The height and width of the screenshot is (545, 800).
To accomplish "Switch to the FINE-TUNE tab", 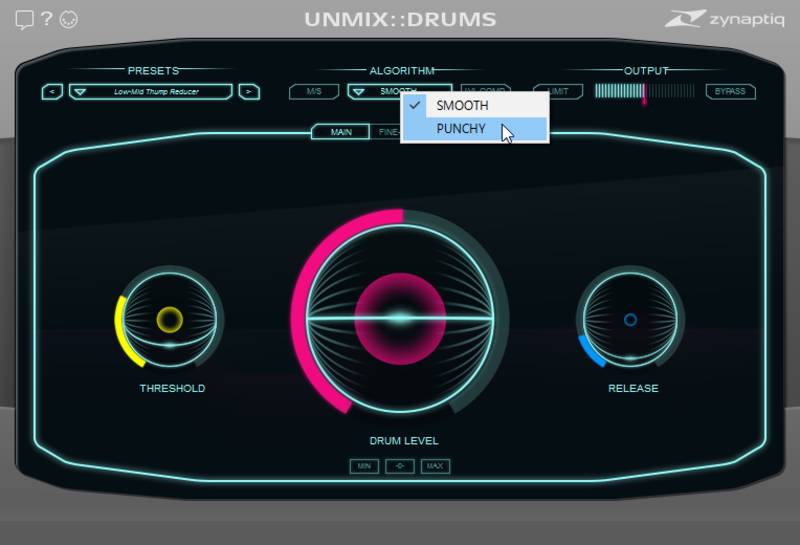I will click(385, 132).
